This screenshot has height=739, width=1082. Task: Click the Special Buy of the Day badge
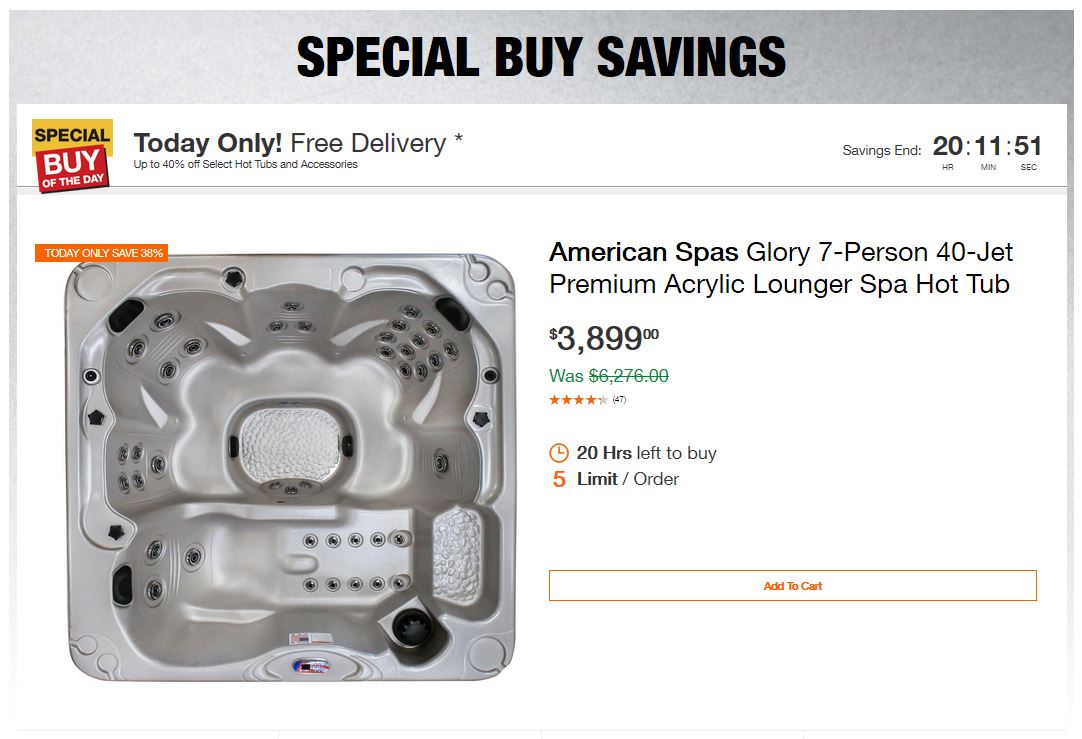72,155
